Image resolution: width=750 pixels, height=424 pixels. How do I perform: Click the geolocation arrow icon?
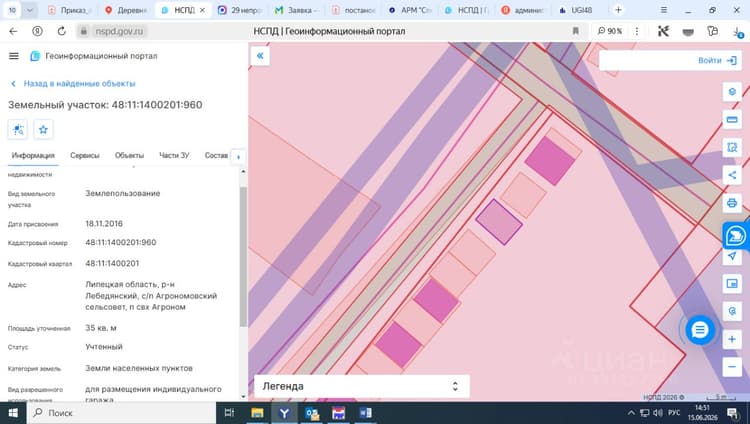pos(732,256)
